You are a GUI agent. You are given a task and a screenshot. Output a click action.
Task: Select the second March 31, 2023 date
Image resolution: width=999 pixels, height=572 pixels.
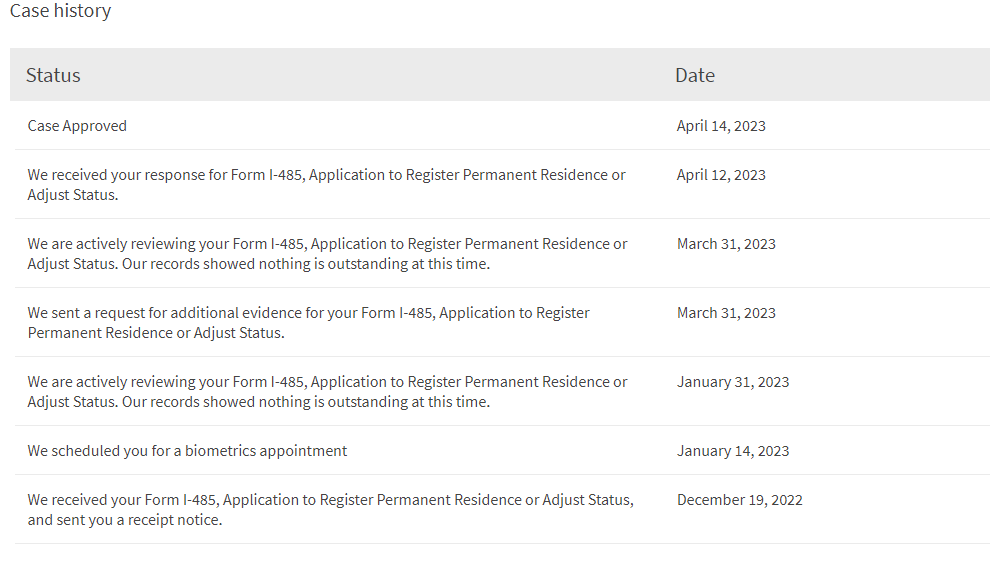[x=726, y=313]
